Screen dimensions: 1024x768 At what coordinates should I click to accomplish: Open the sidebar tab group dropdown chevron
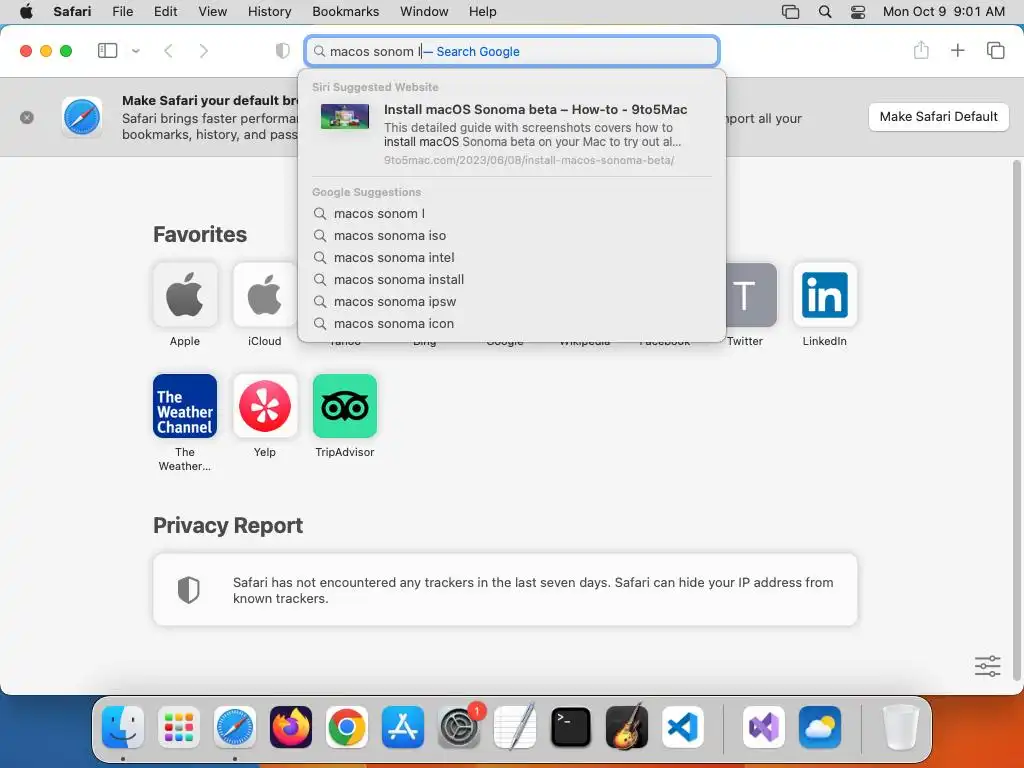pos(136,51)
